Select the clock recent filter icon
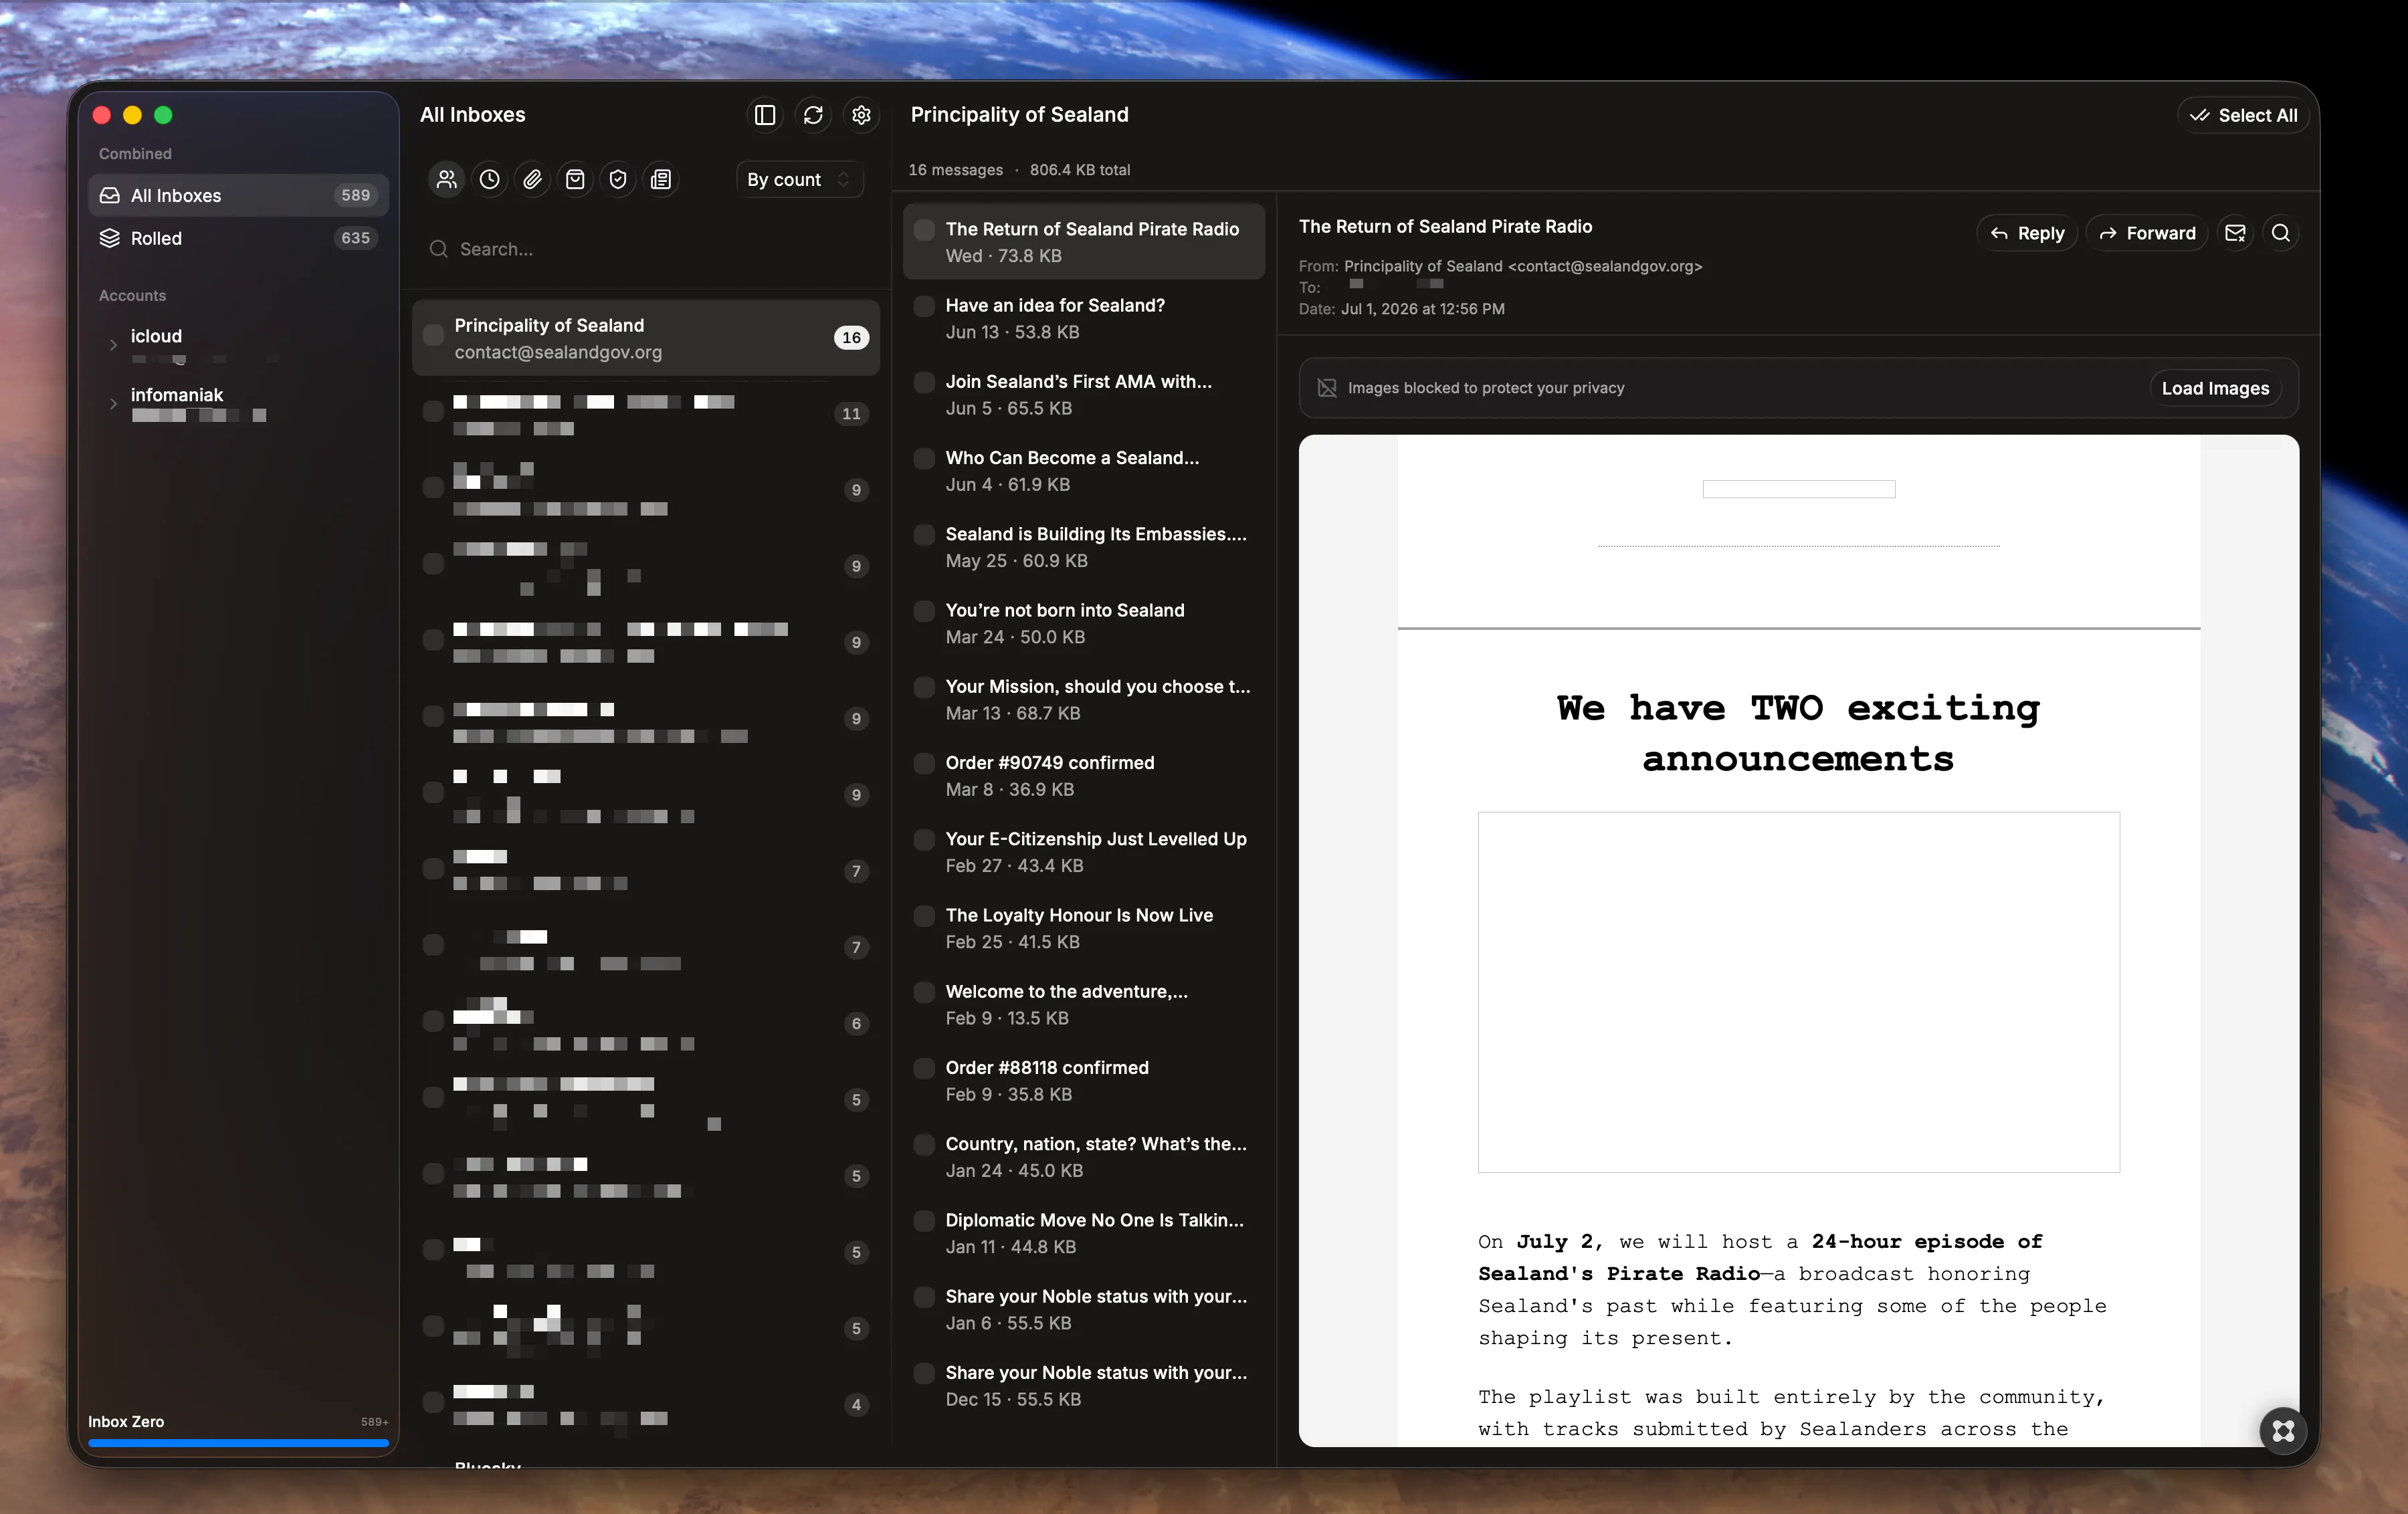The image size is (2408, 1514). [x=490, y=180]
